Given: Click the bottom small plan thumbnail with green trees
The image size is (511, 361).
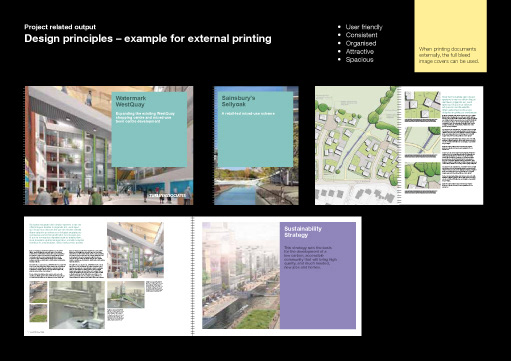Looking at the screenshot, I should pos(422,176).
